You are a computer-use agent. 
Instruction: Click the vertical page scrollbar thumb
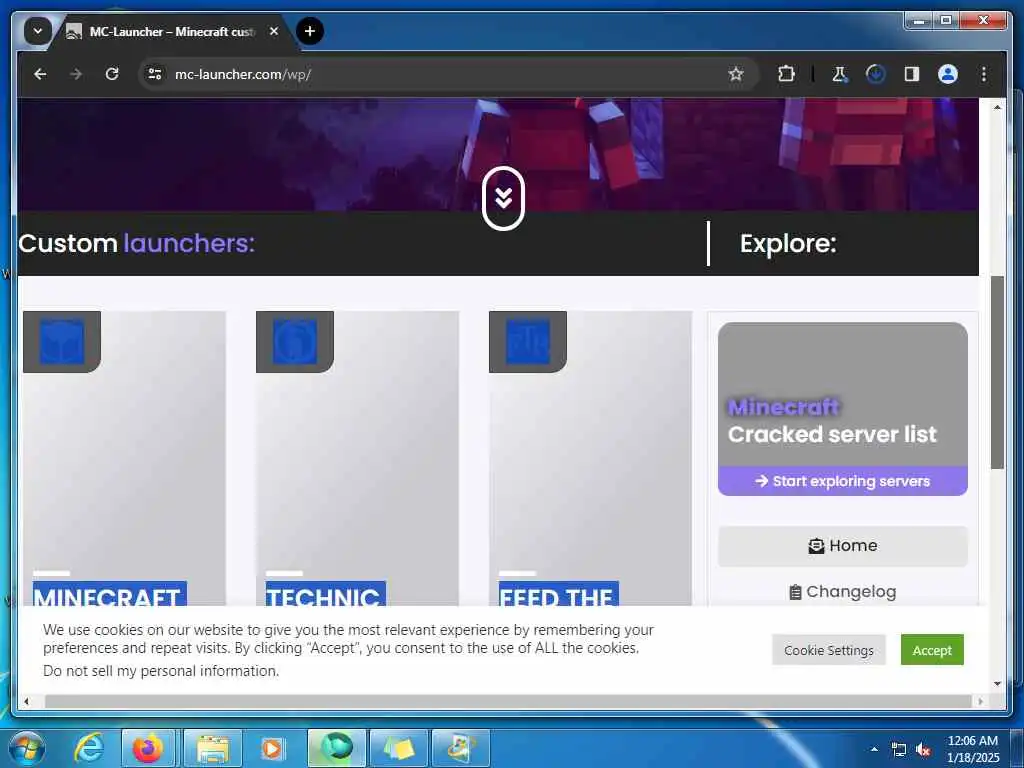[x=997, y=372]
